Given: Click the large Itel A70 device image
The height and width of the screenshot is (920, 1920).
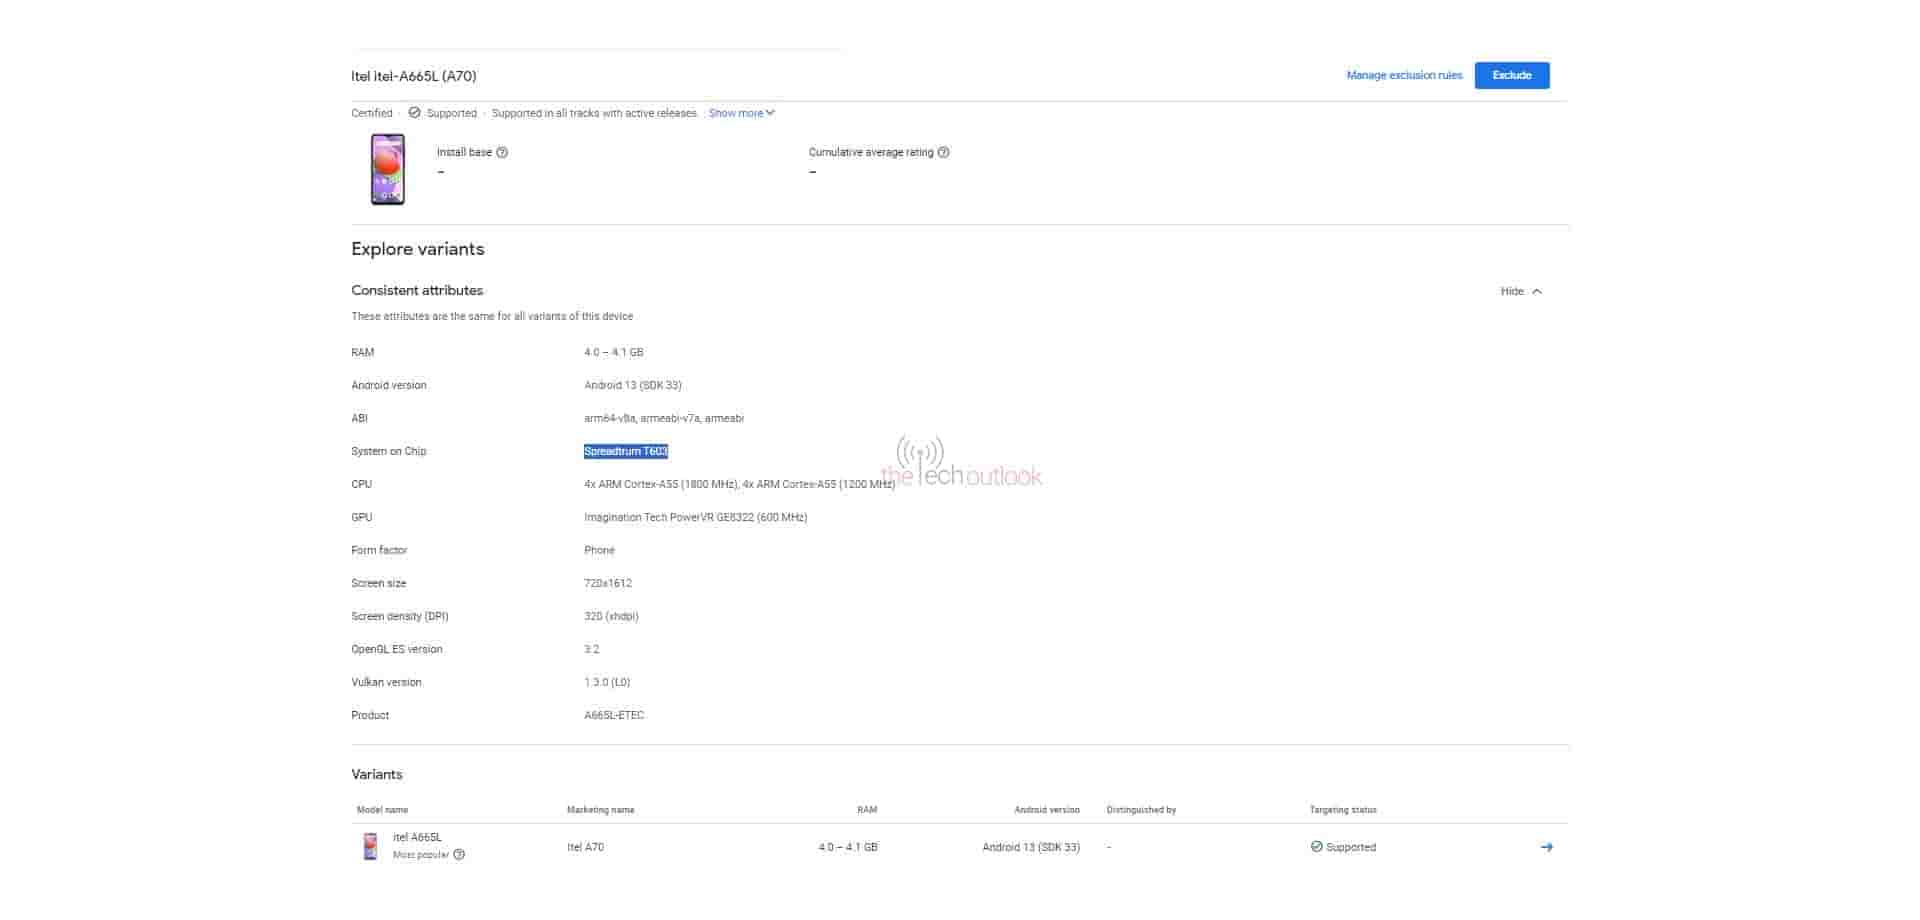Looking at the screenshot, I should tap(388, 169).
